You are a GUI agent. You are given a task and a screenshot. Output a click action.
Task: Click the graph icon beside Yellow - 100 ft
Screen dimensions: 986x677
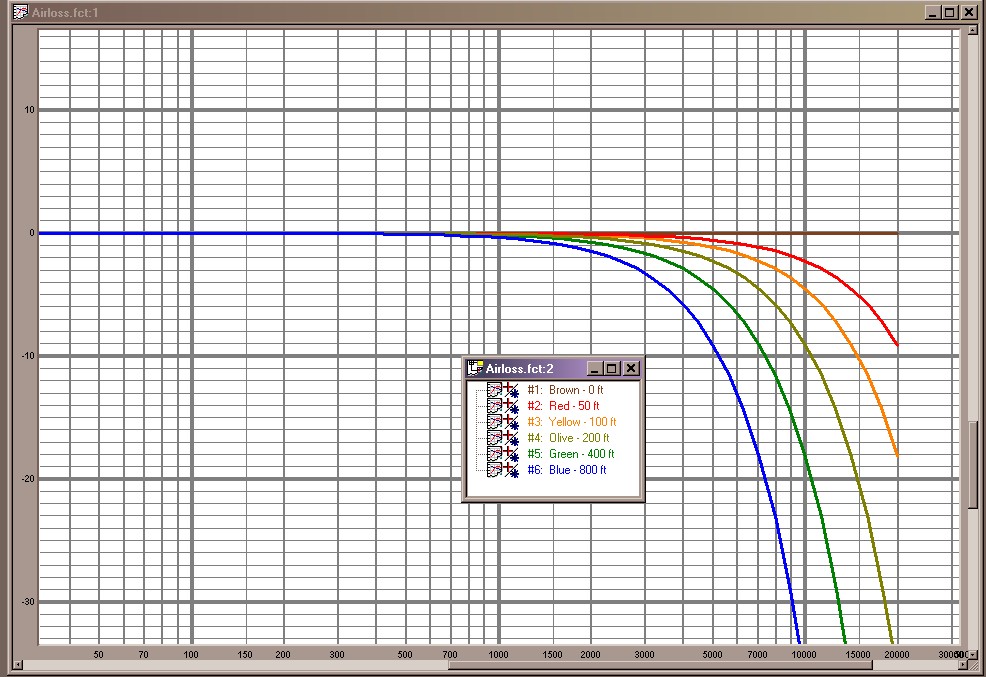point(494,422)
